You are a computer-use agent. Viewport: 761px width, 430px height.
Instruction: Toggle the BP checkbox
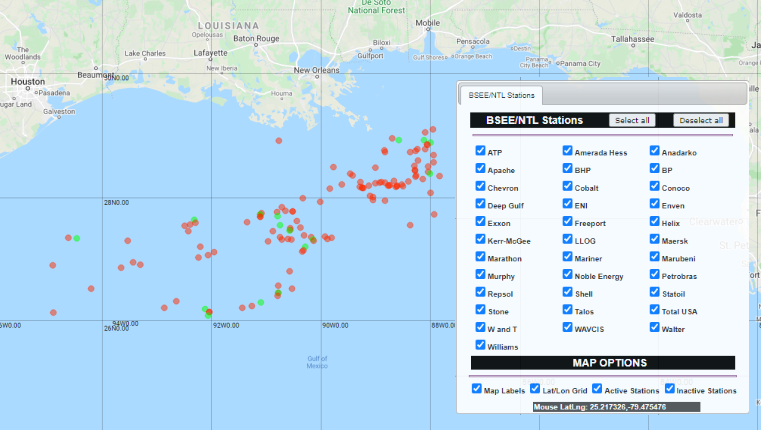[x=655, y=168]
